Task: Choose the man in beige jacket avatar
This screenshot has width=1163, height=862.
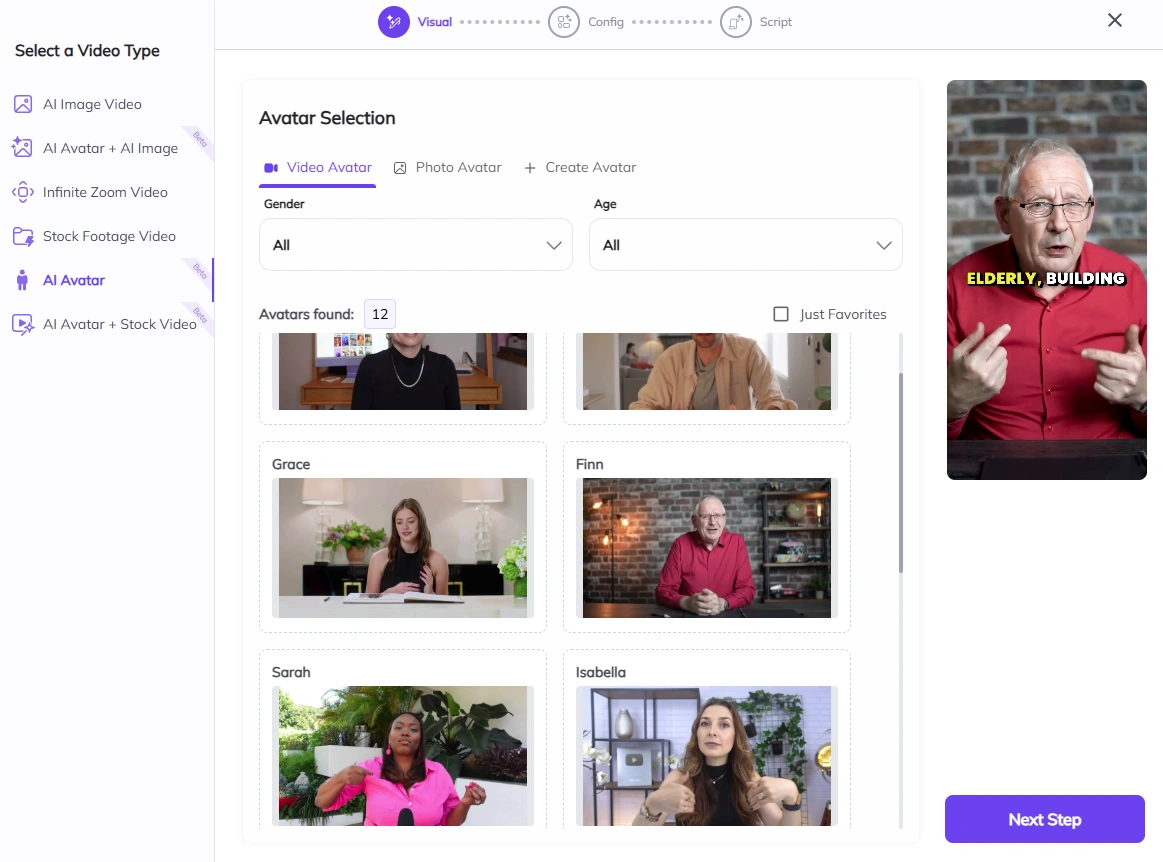Action: (x=707, y=371)
